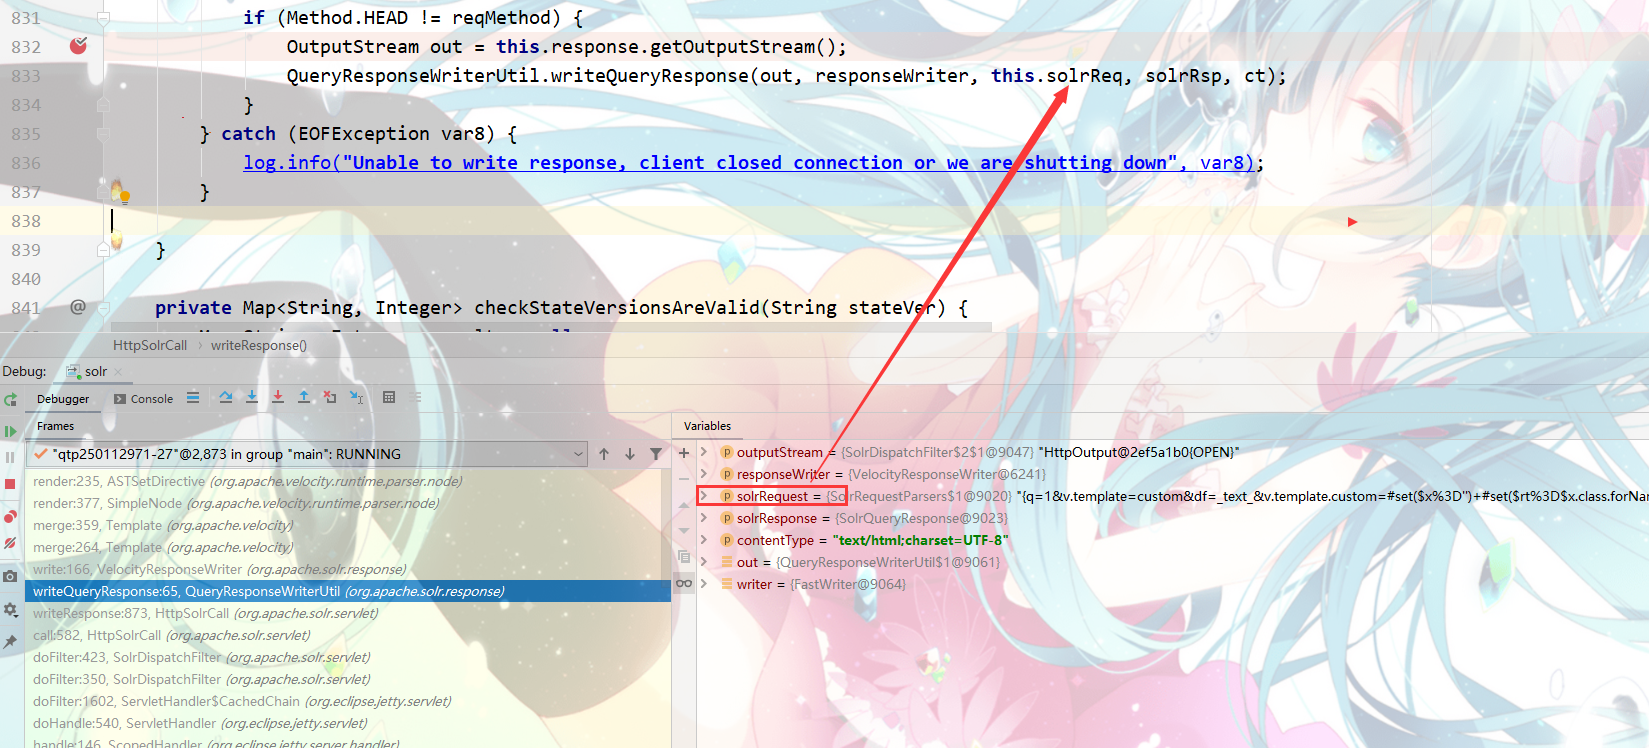Collapse the code fold marker on line 835
1649x748 pixels.
pyautogui.click(x=103, y=134)
